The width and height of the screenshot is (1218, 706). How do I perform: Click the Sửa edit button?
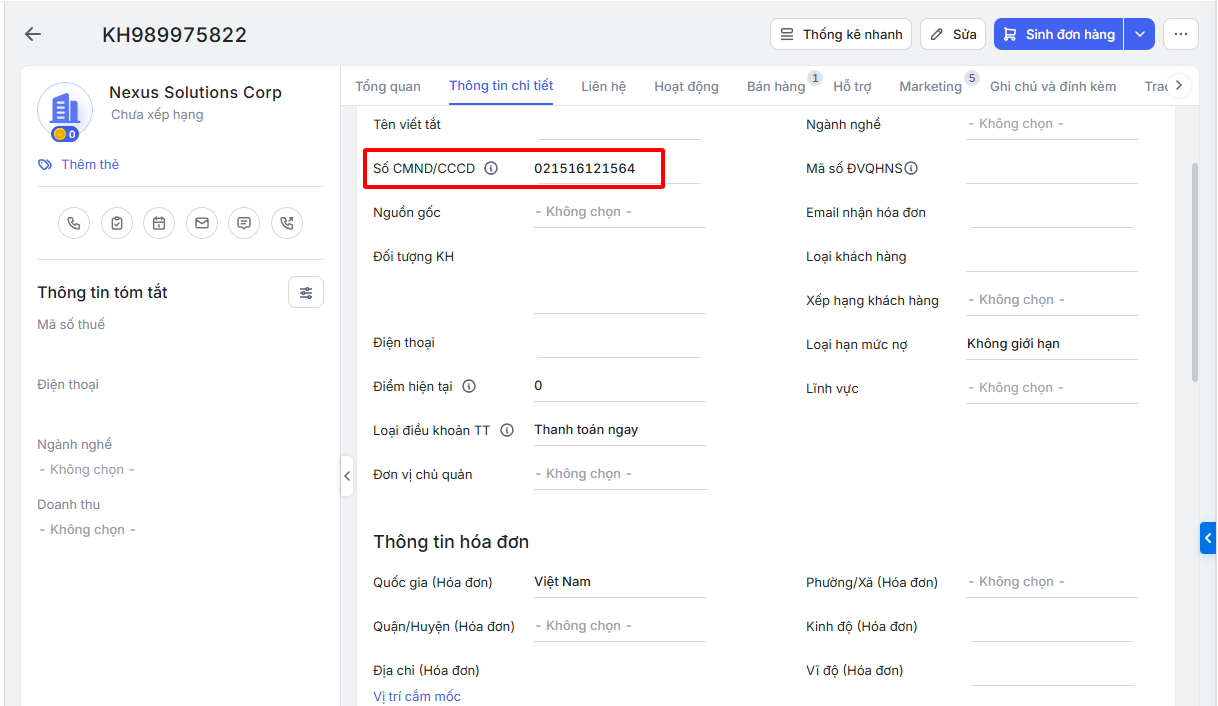pos(953,34)
